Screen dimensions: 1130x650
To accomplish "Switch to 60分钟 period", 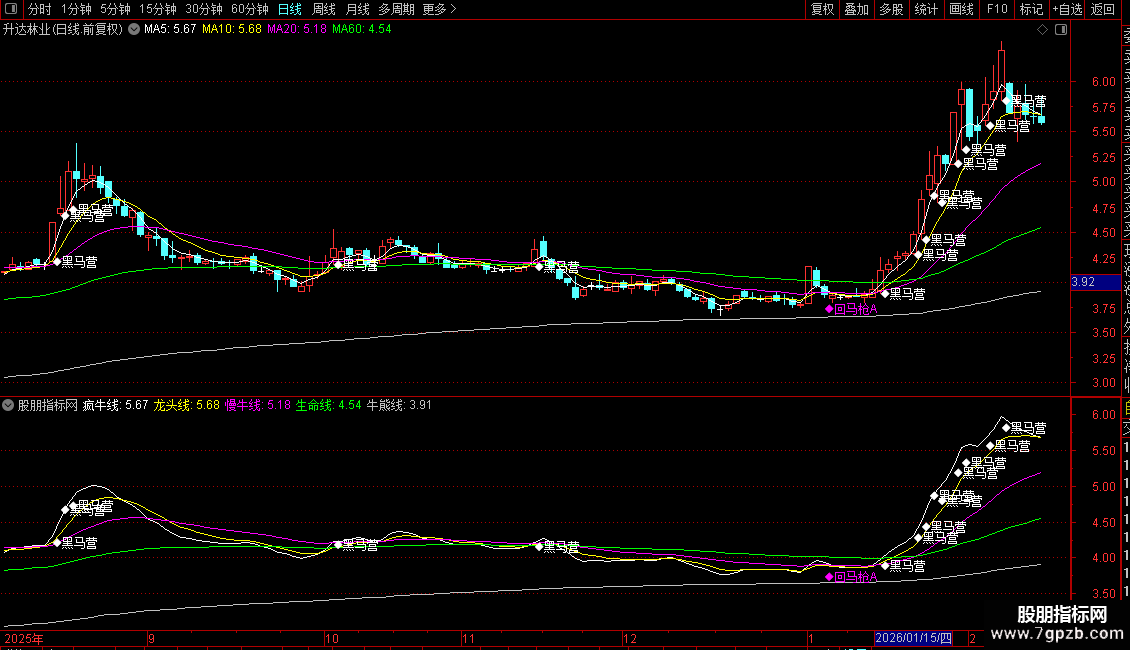I will click(250, 10).
